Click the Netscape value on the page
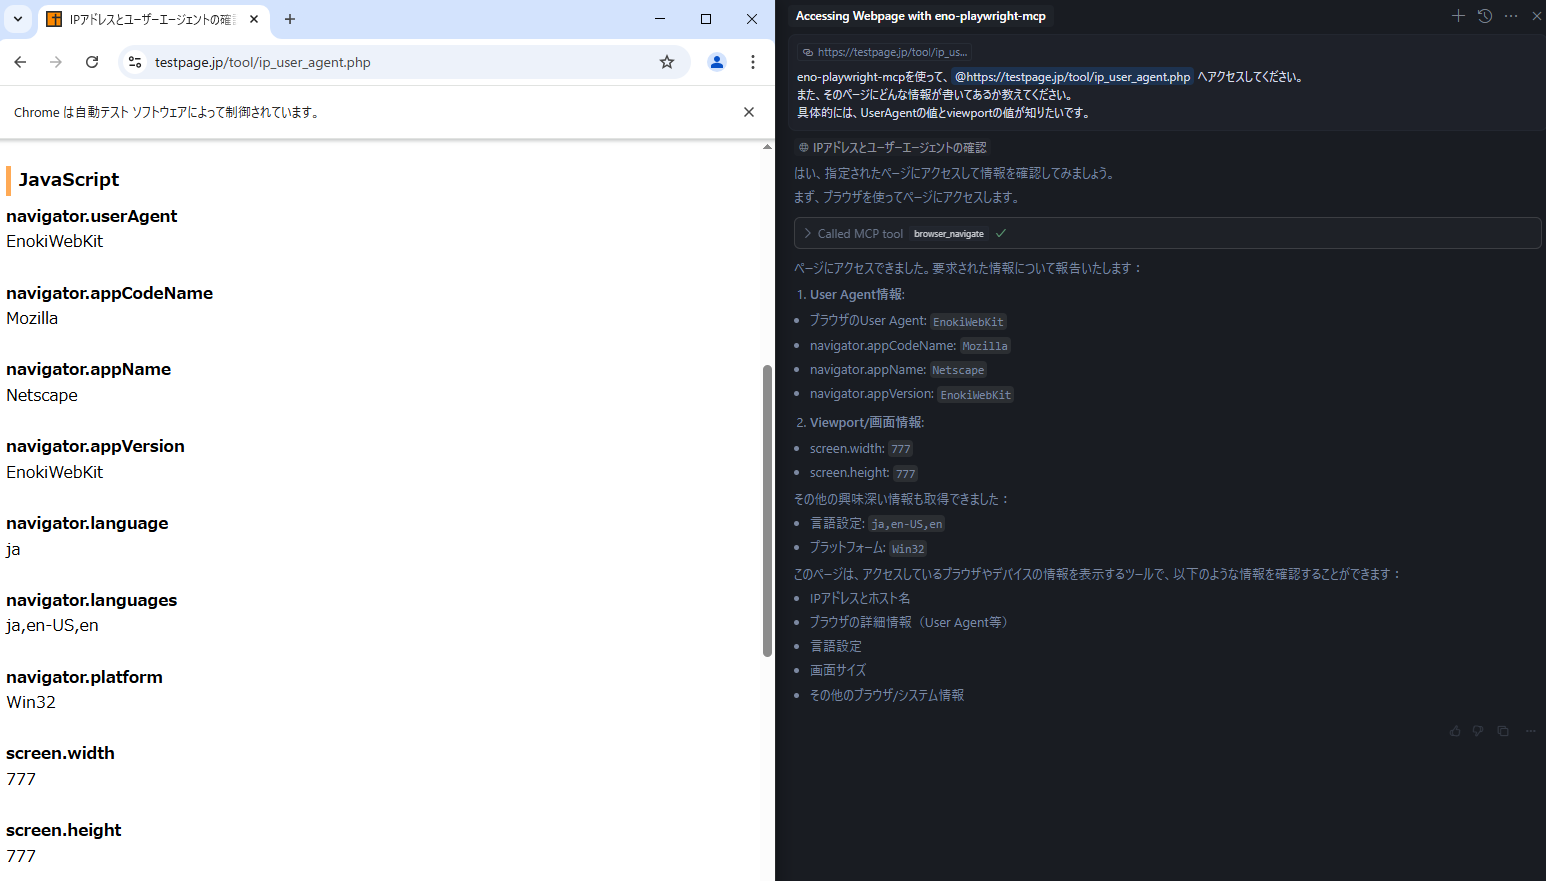Screen dimensions: 1546x881 (x=42, y=395)
